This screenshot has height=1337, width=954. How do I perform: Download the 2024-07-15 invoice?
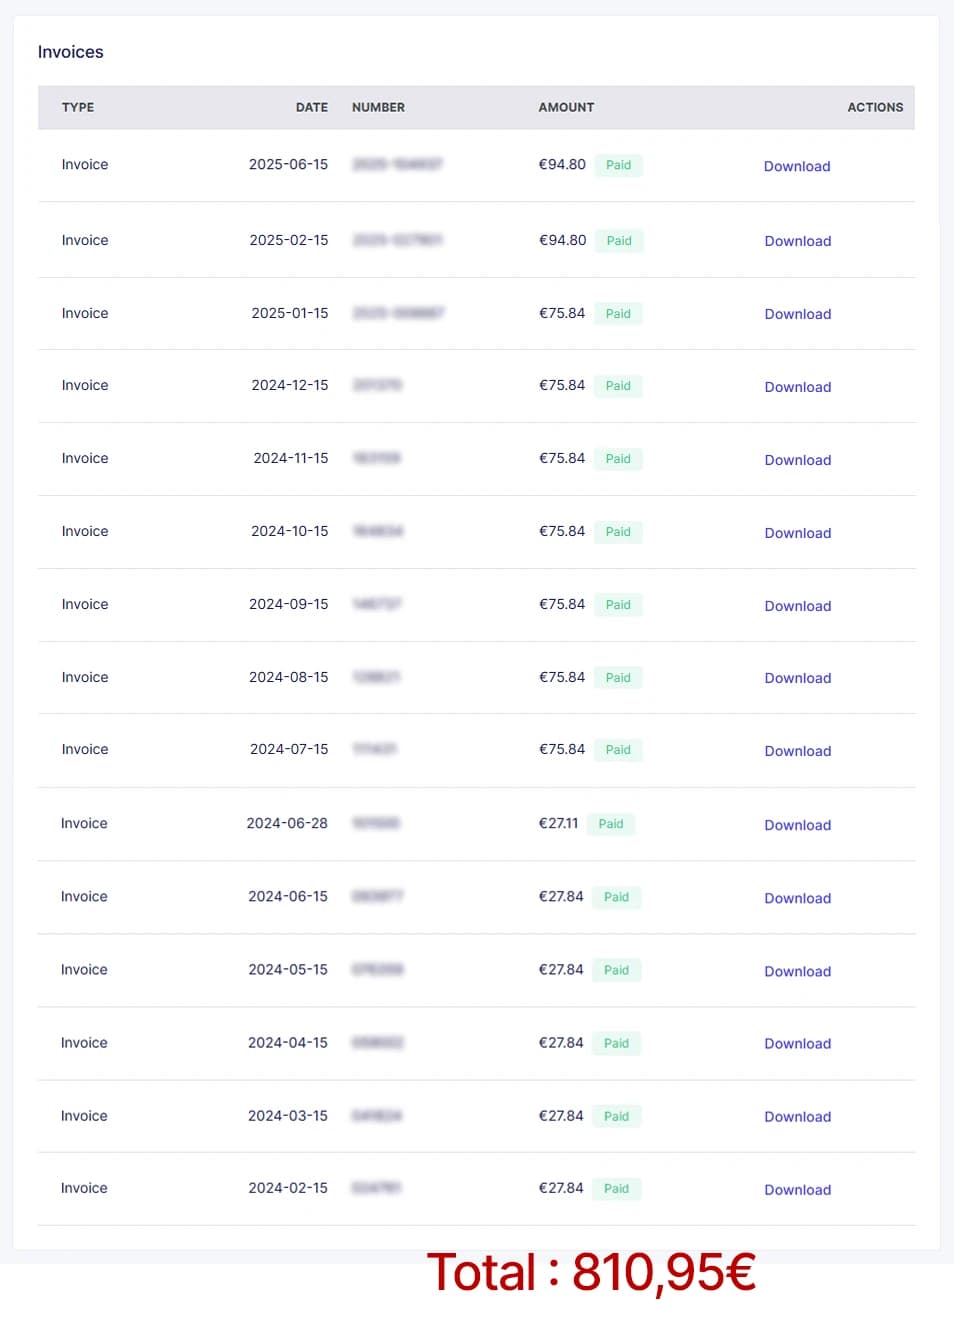coord(797,751)
